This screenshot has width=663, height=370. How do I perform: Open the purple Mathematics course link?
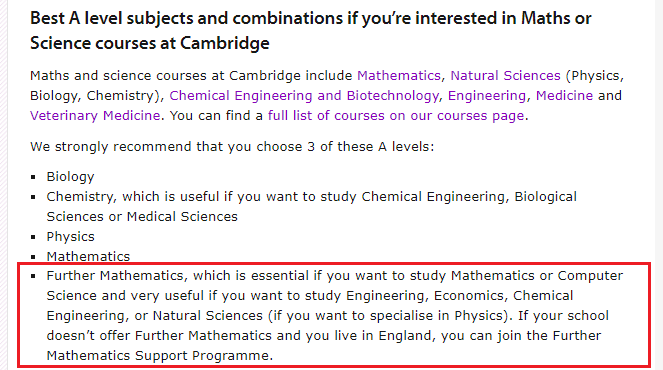(399, 76)
